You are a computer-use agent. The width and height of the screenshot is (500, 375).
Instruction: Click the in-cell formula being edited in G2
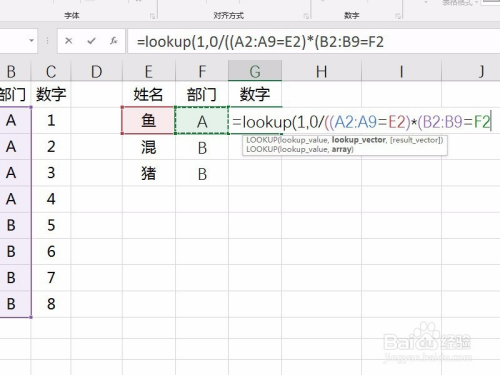point(361,122)
